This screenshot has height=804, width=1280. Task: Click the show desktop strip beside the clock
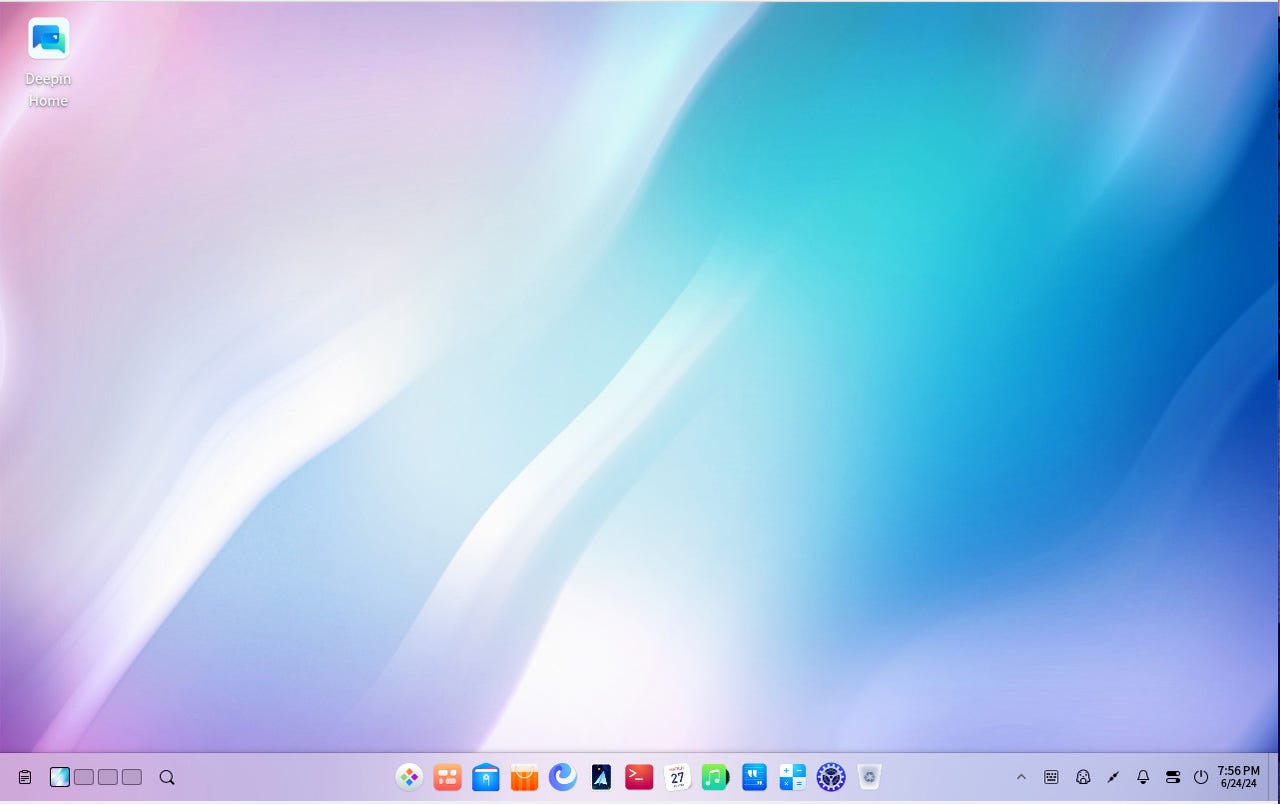pos(1274,777)
